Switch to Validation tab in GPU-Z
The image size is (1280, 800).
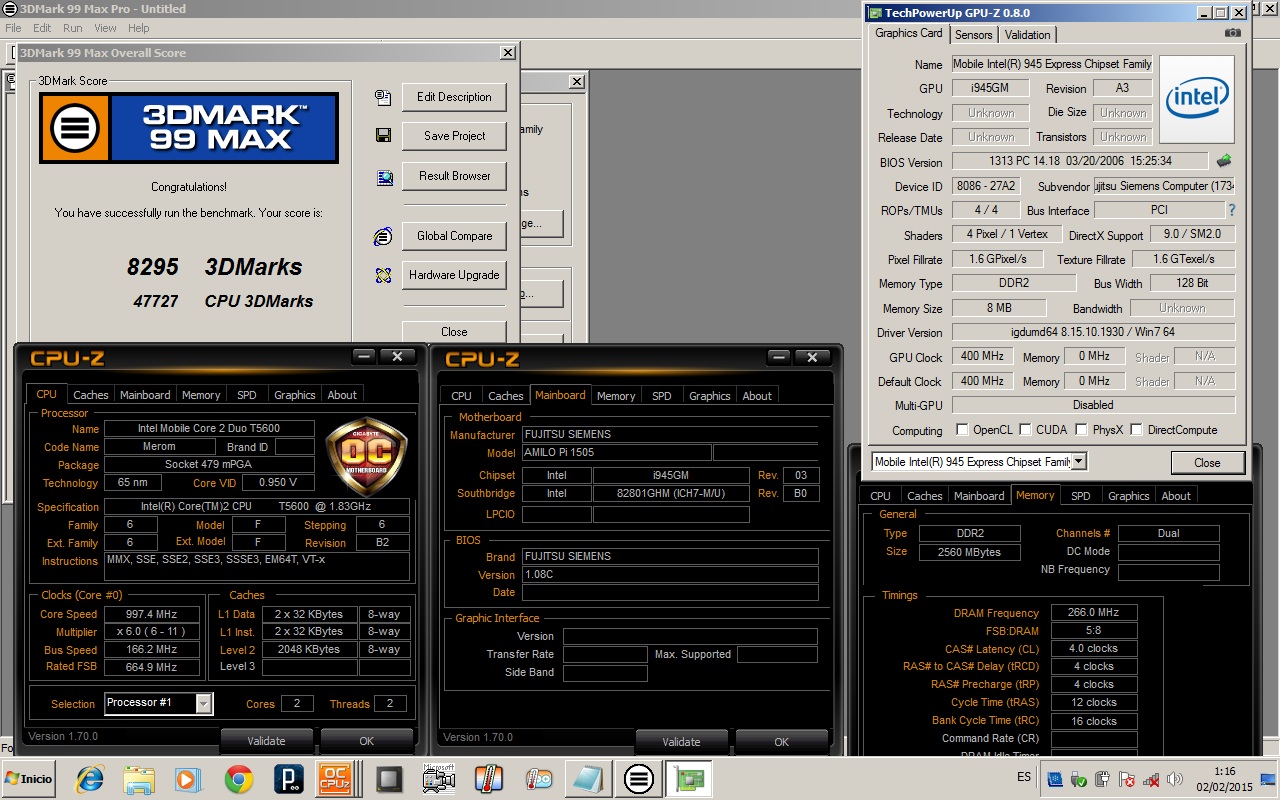(x=1027, y=34)
